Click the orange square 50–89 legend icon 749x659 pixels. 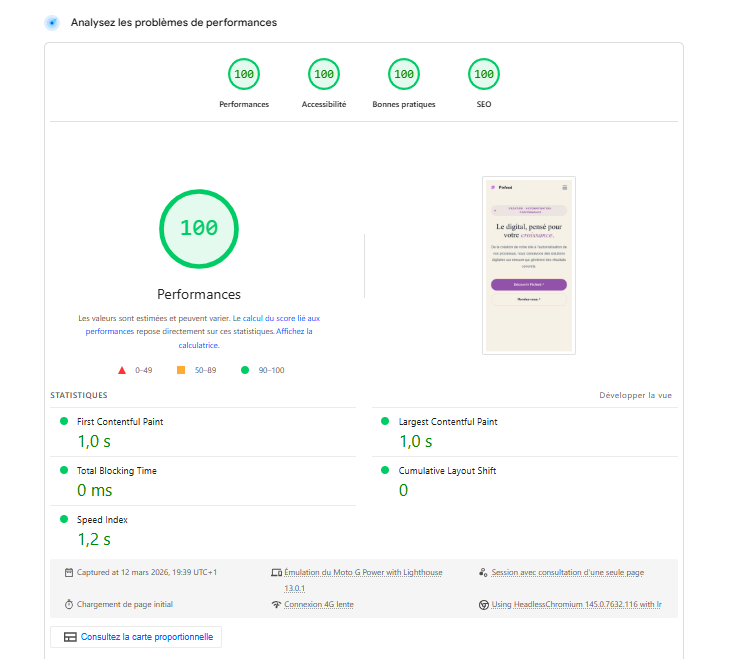181,370
